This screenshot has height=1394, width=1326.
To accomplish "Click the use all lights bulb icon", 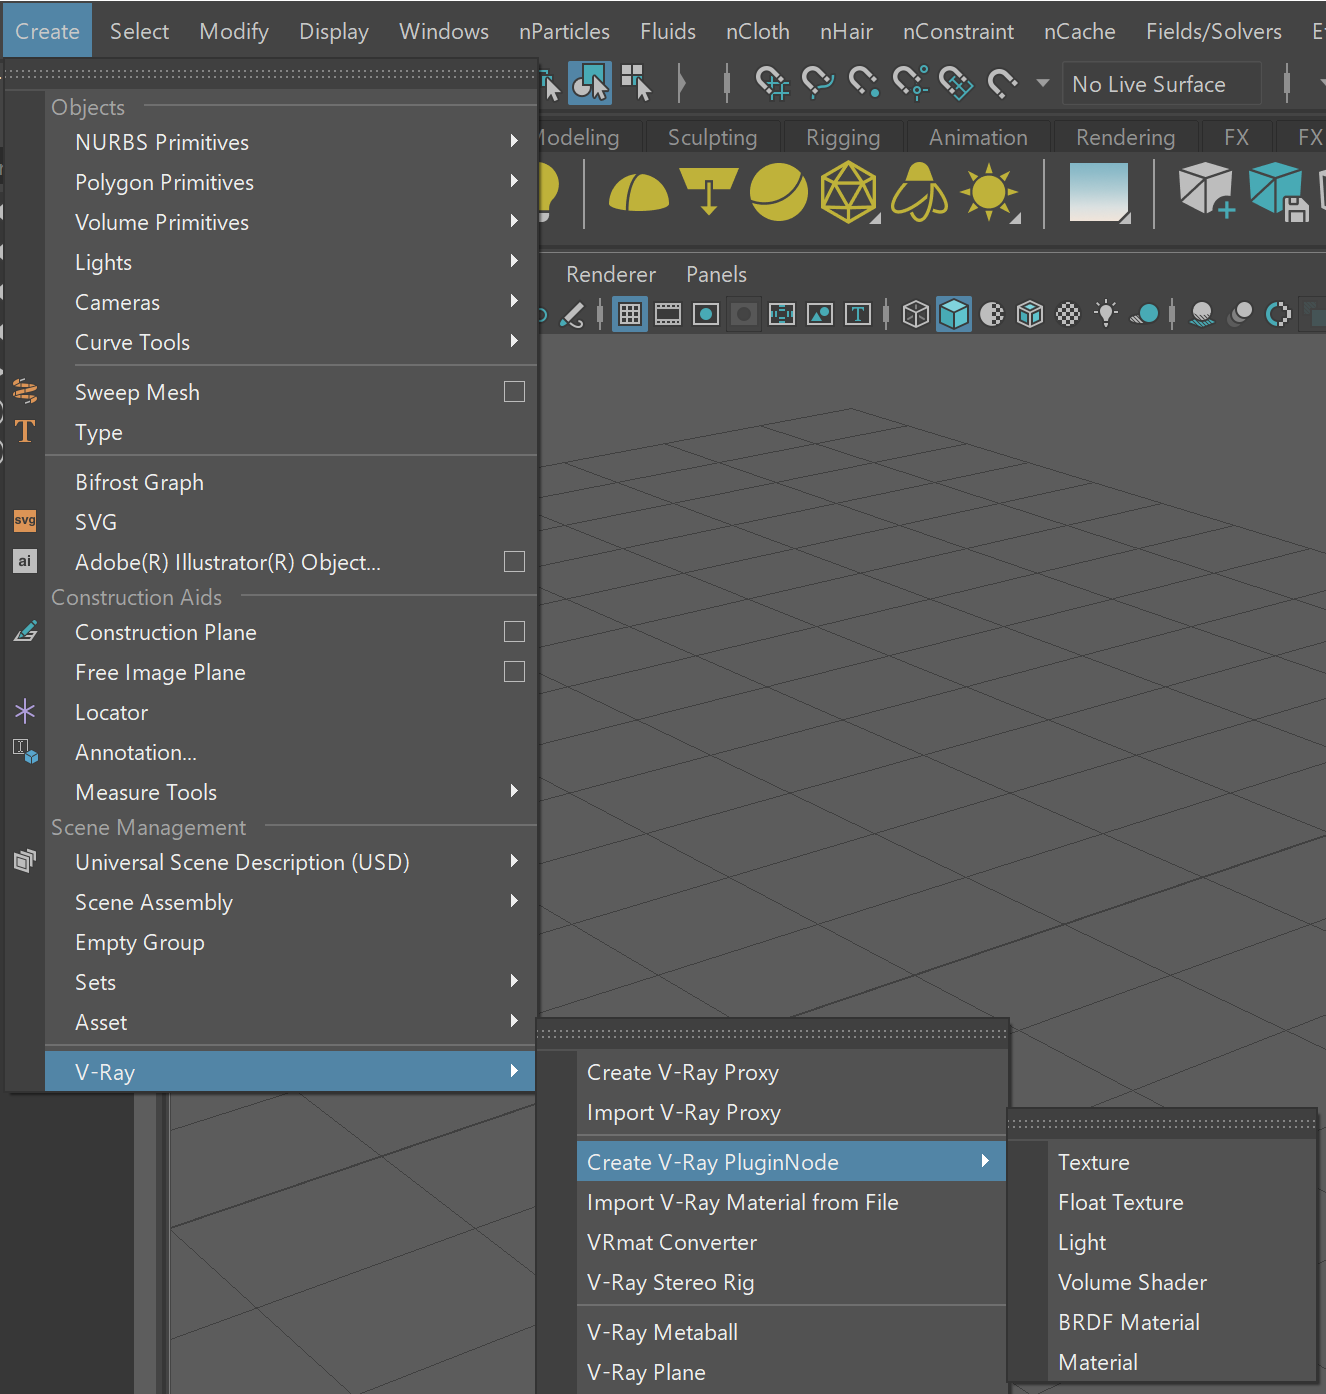I will (x=1106, y=315).
